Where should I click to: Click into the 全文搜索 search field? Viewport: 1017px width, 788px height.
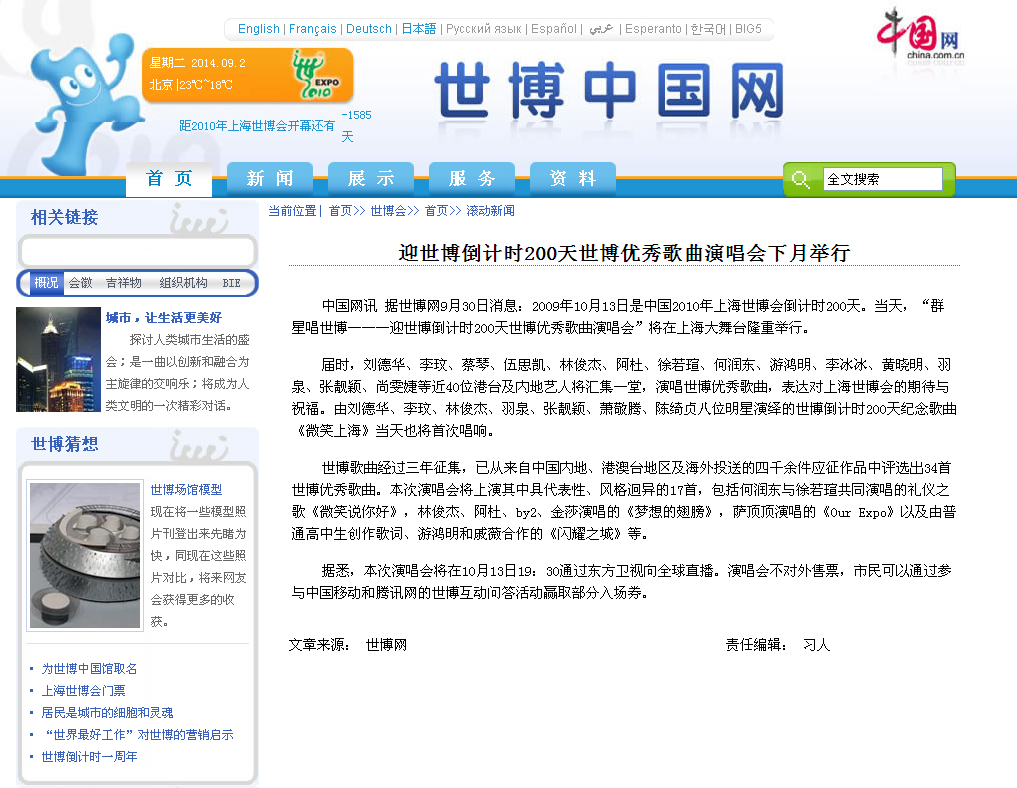pyautogui.click(x=882, y=180)
